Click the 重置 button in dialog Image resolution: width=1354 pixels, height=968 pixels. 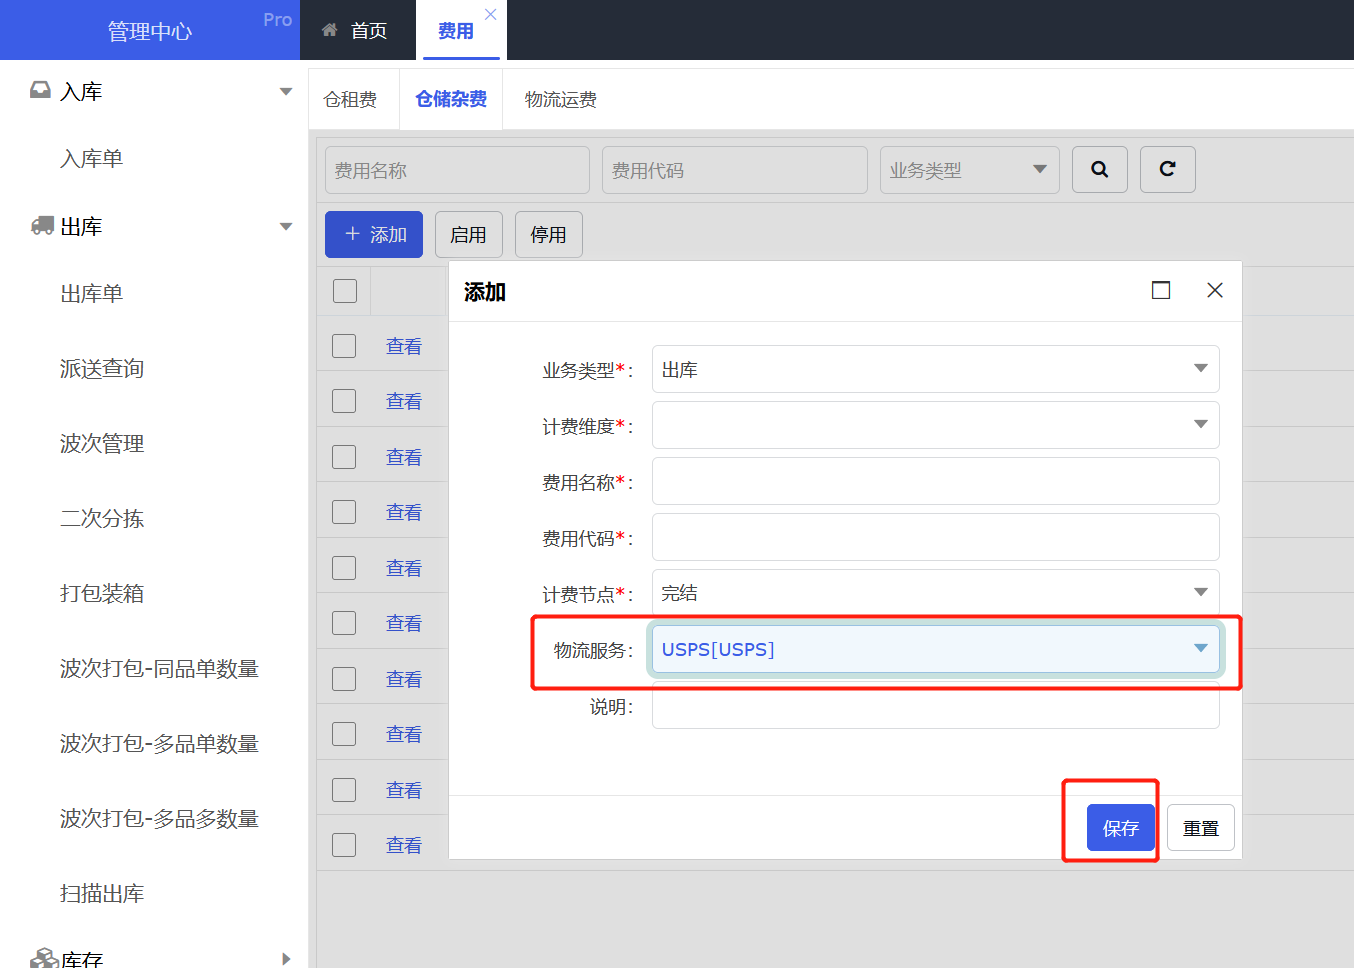point(1201,828)
